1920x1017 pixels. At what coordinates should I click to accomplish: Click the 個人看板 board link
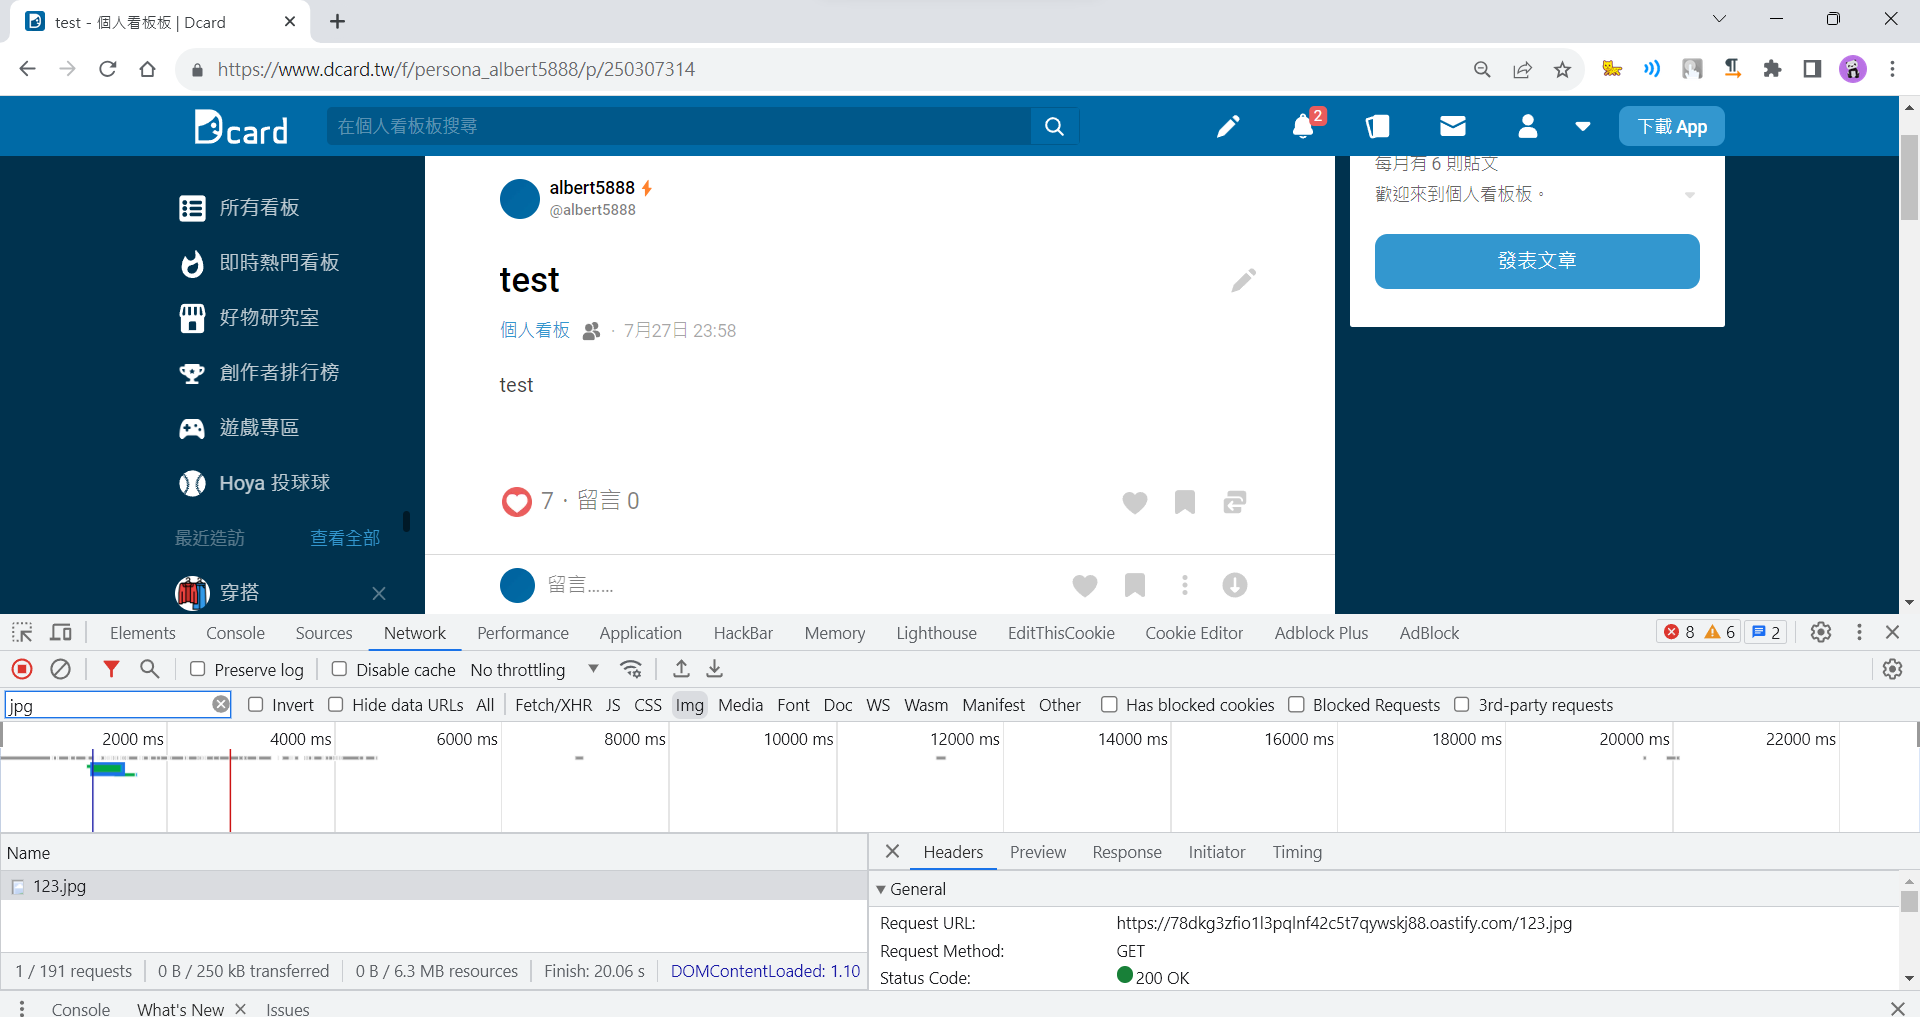coord(535,330)
